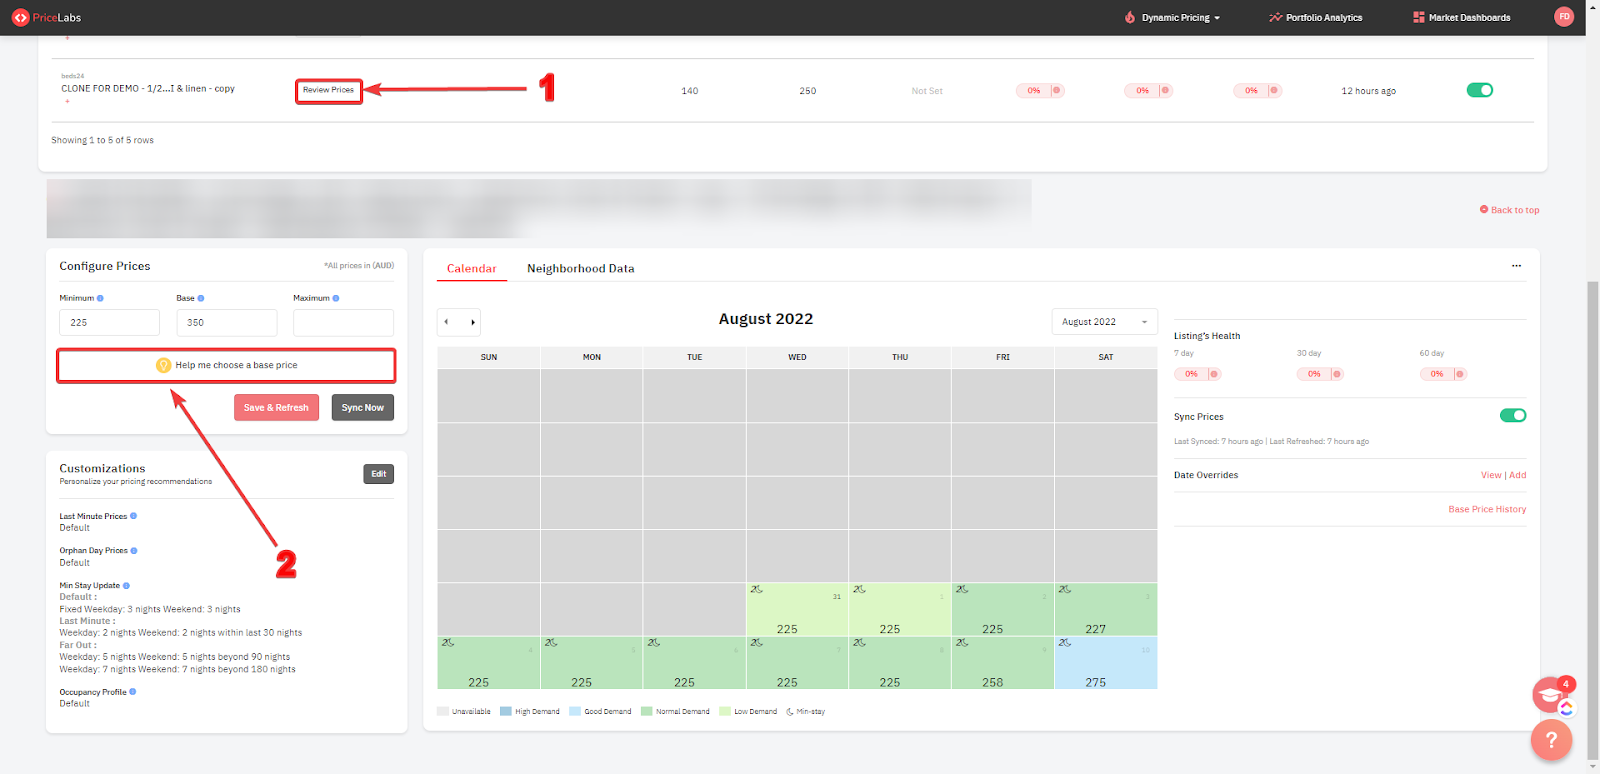This screenshot has height=774, width=1600.
Task: Switch to the Neighborhood Data tab
Action: coord(580,269)
